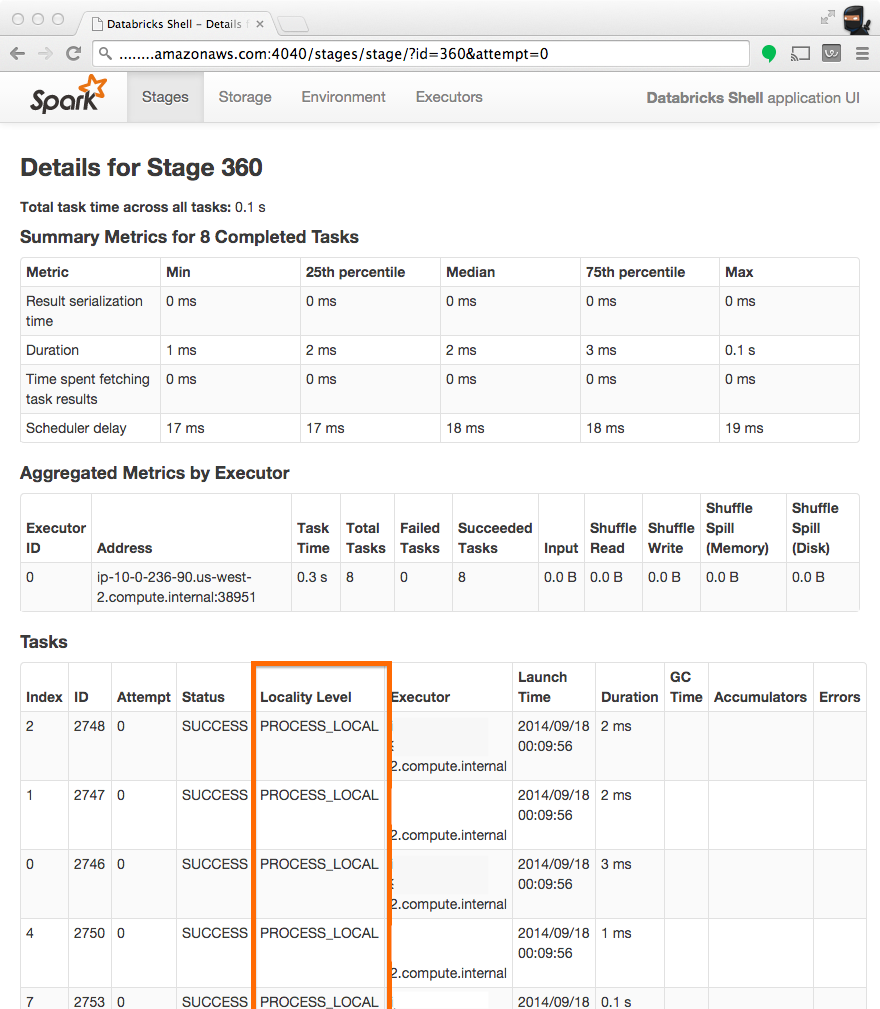The height and width of the screenshot is (1009, 880).
Task: Click the GC Time column header
Action: click(x=686, y=687)
